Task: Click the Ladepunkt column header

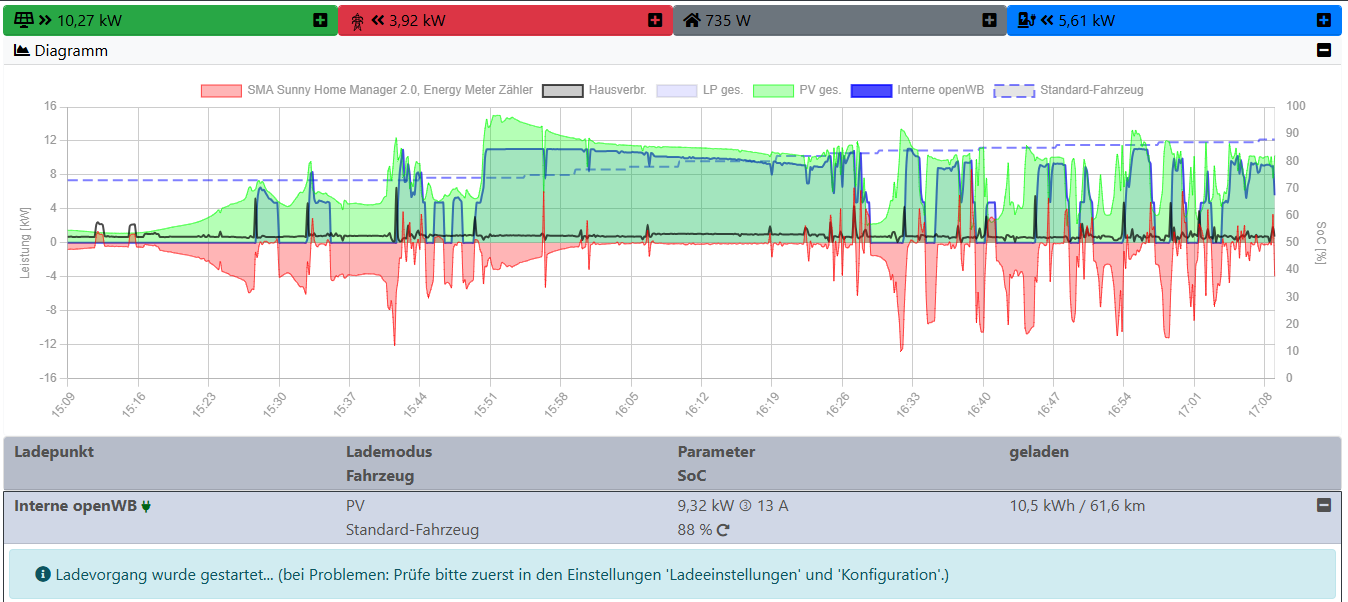Action: (x=54, y=452)
